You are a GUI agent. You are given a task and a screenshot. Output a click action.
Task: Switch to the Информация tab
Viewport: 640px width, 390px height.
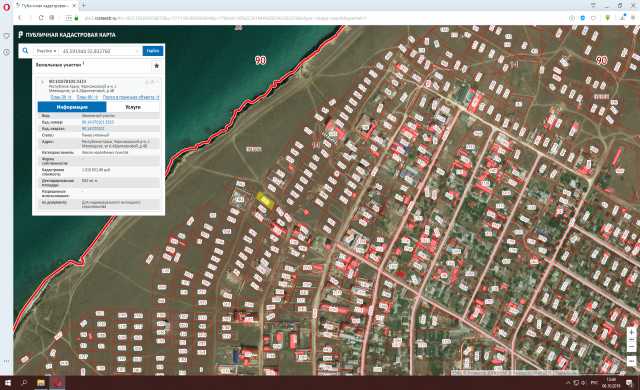(x=72, y=107)
